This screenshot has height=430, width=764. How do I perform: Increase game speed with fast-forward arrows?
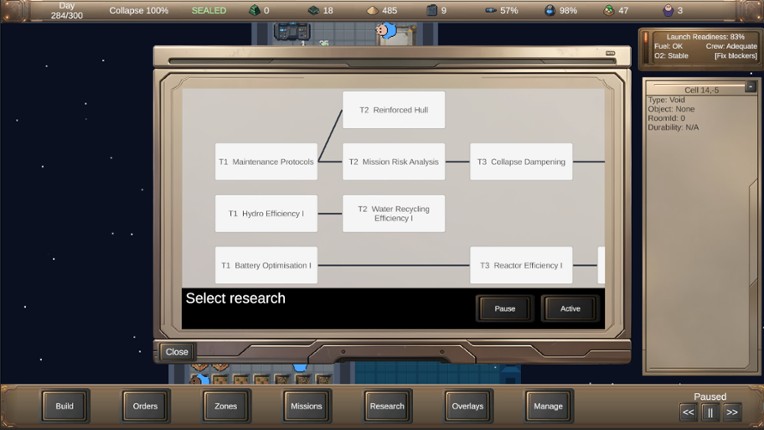(x=732, y=412)
